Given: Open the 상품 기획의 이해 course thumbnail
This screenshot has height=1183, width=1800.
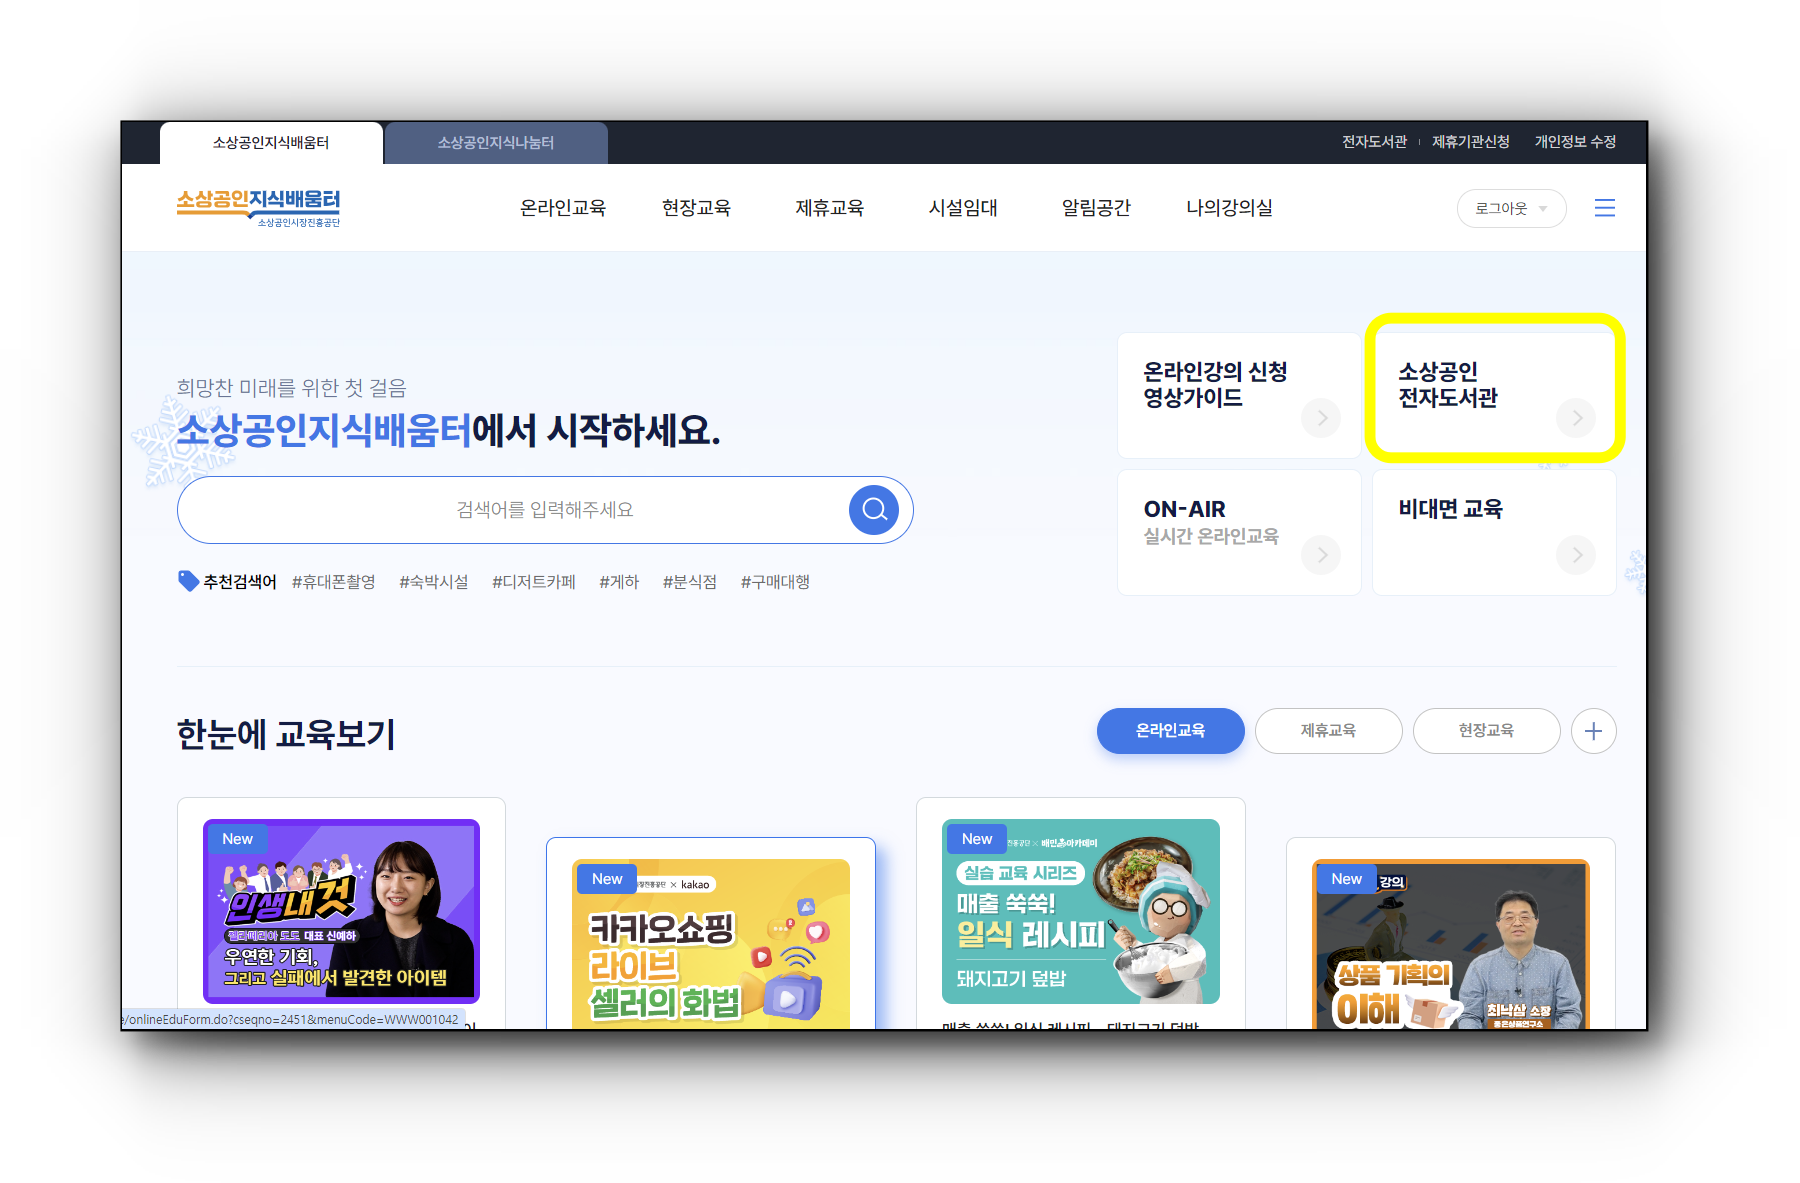Looking at the screenshot, I should (1451, 944).
